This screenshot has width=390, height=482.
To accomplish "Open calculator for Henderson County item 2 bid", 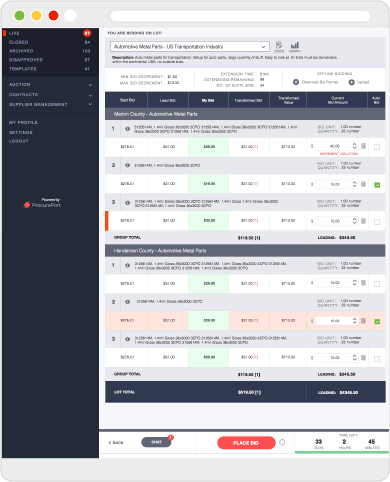I will tap(363, 321).
